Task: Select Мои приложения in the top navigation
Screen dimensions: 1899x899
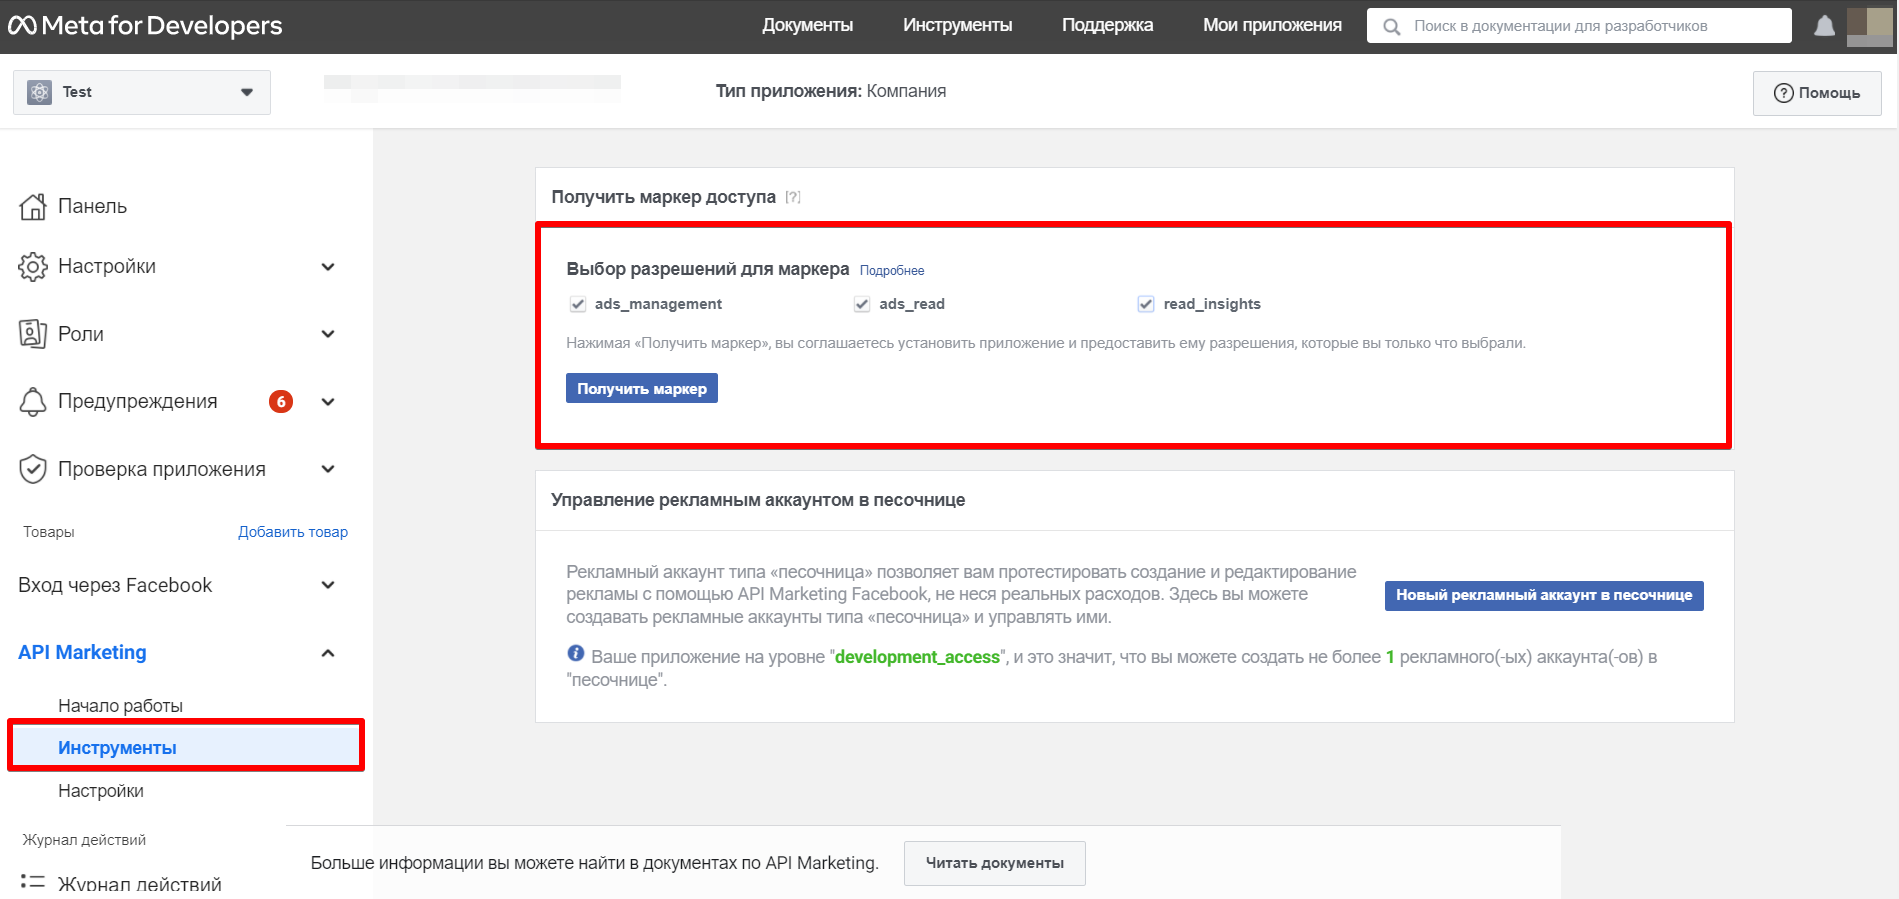Action: click(x=1272, y=26)
